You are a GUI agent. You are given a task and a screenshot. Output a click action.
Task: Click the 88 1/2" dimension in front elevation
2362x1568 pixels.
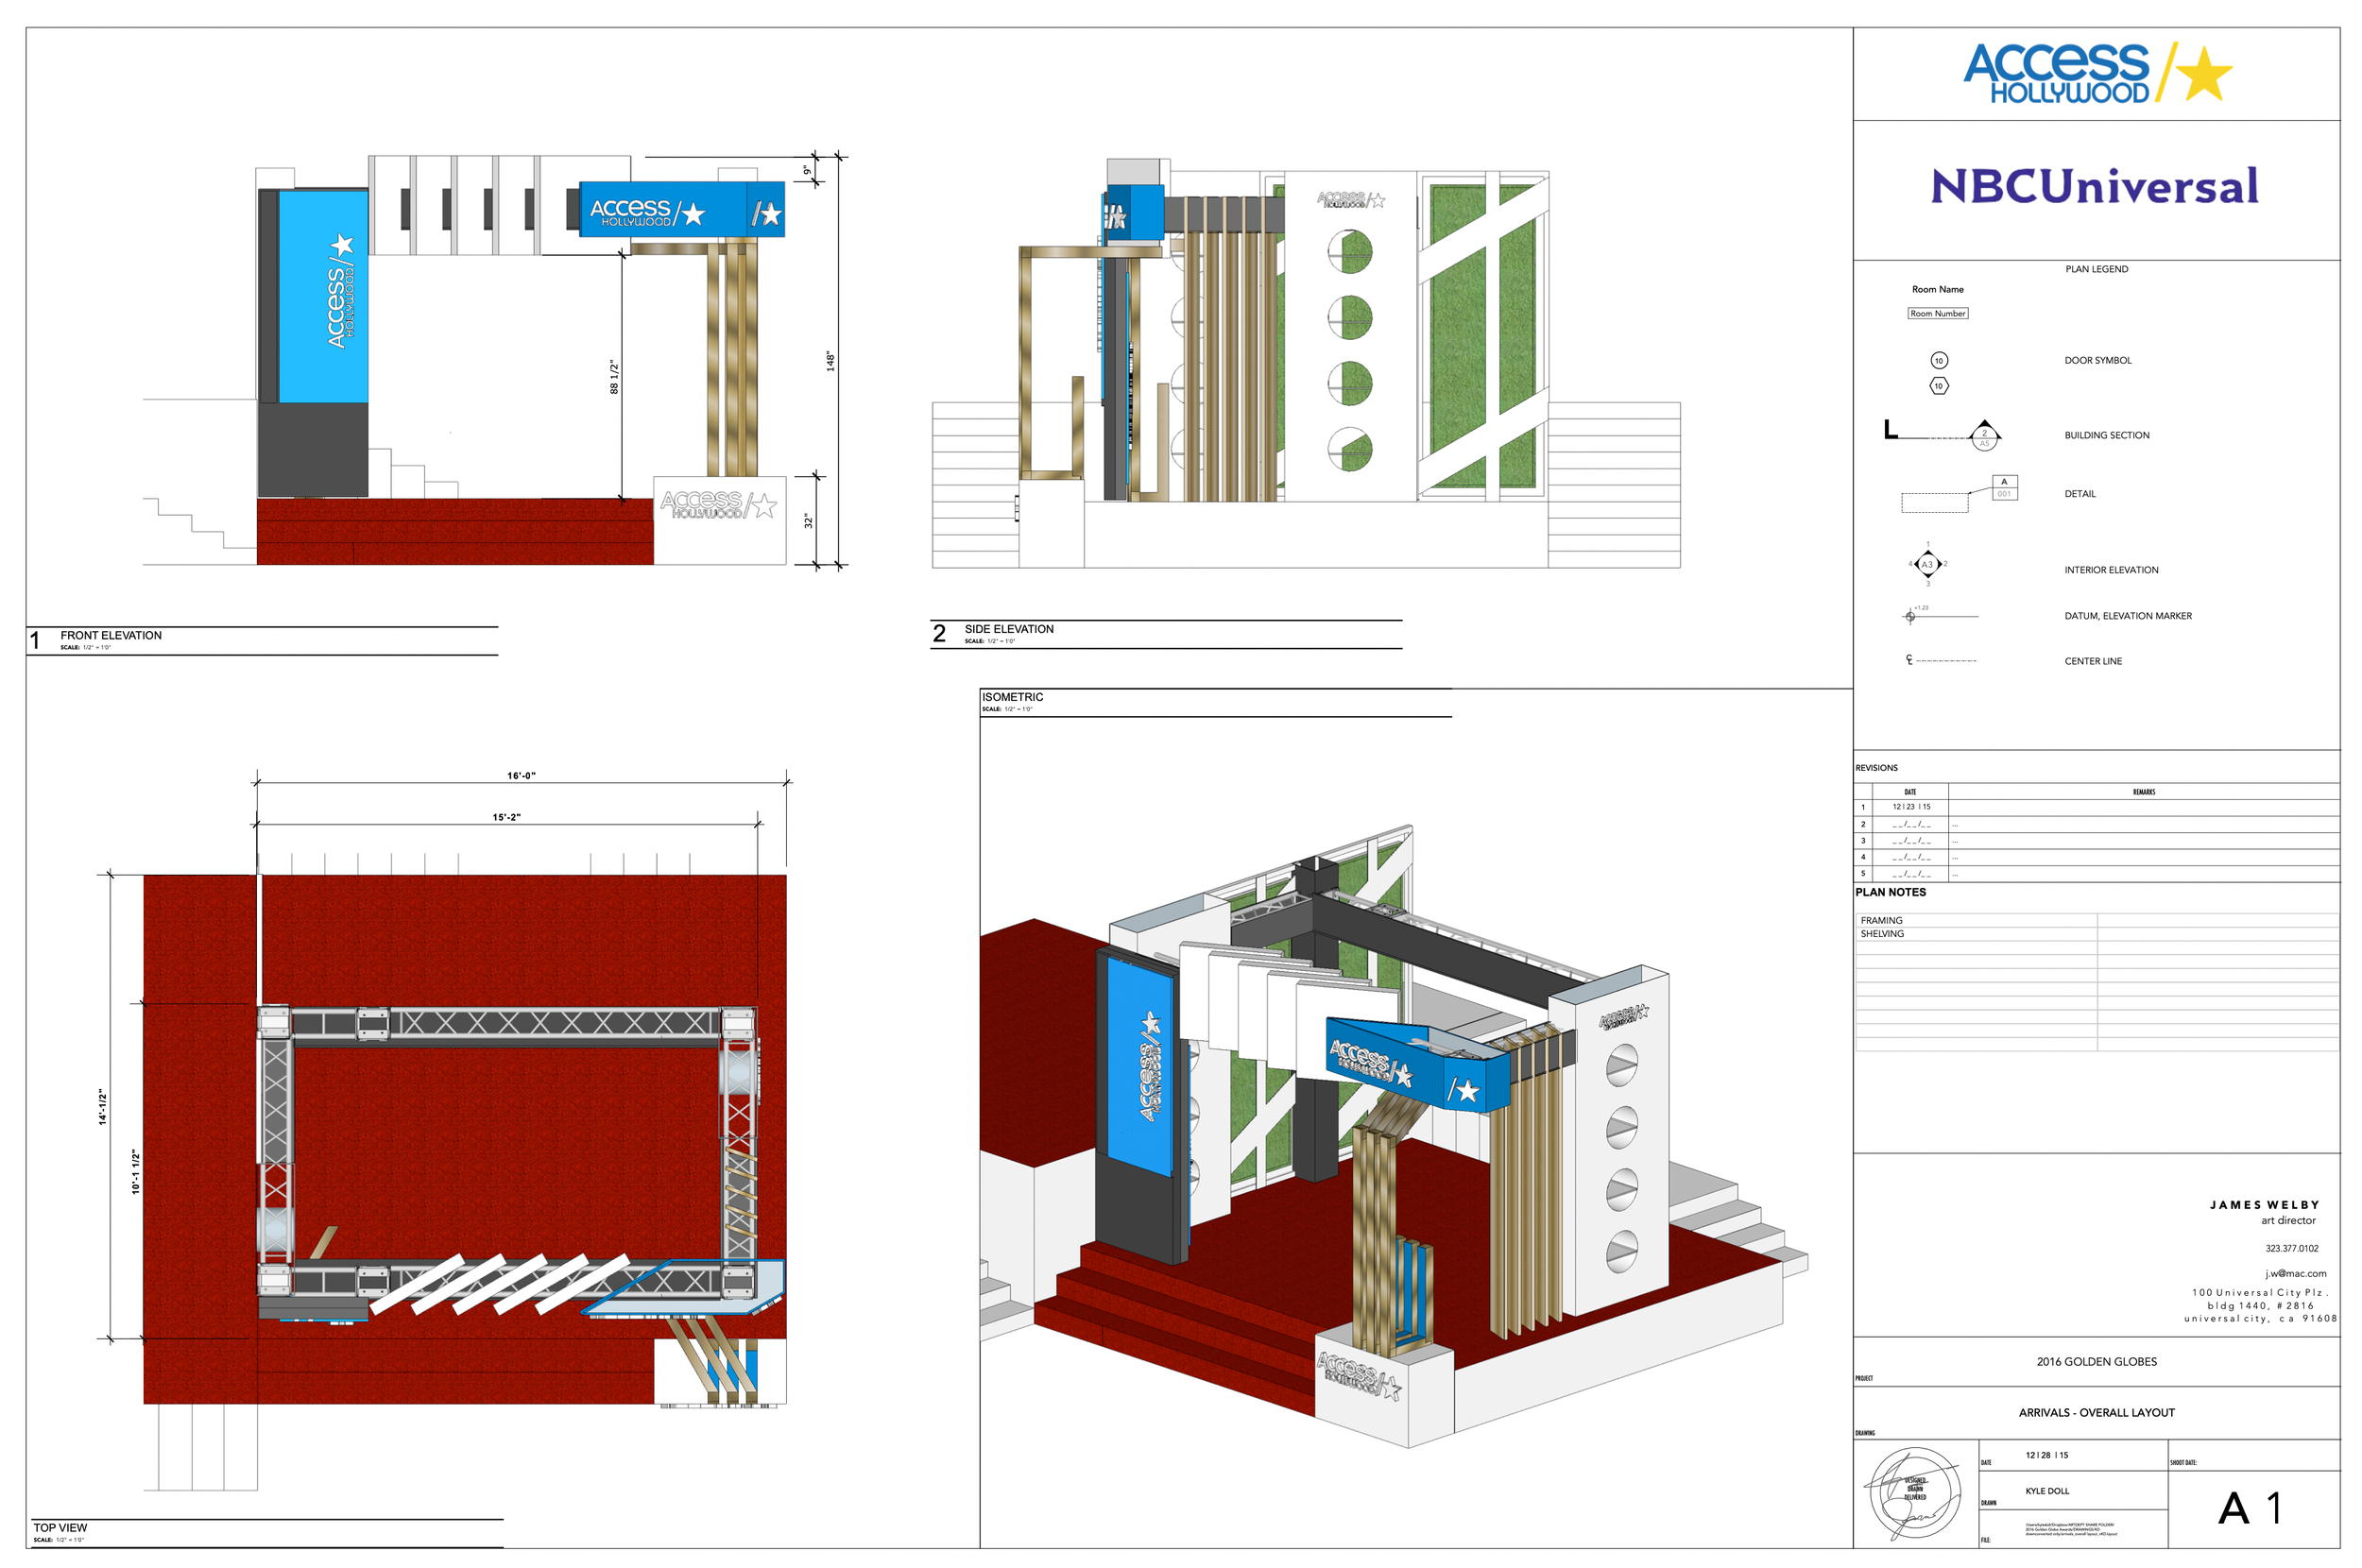[x=614, y=377]
